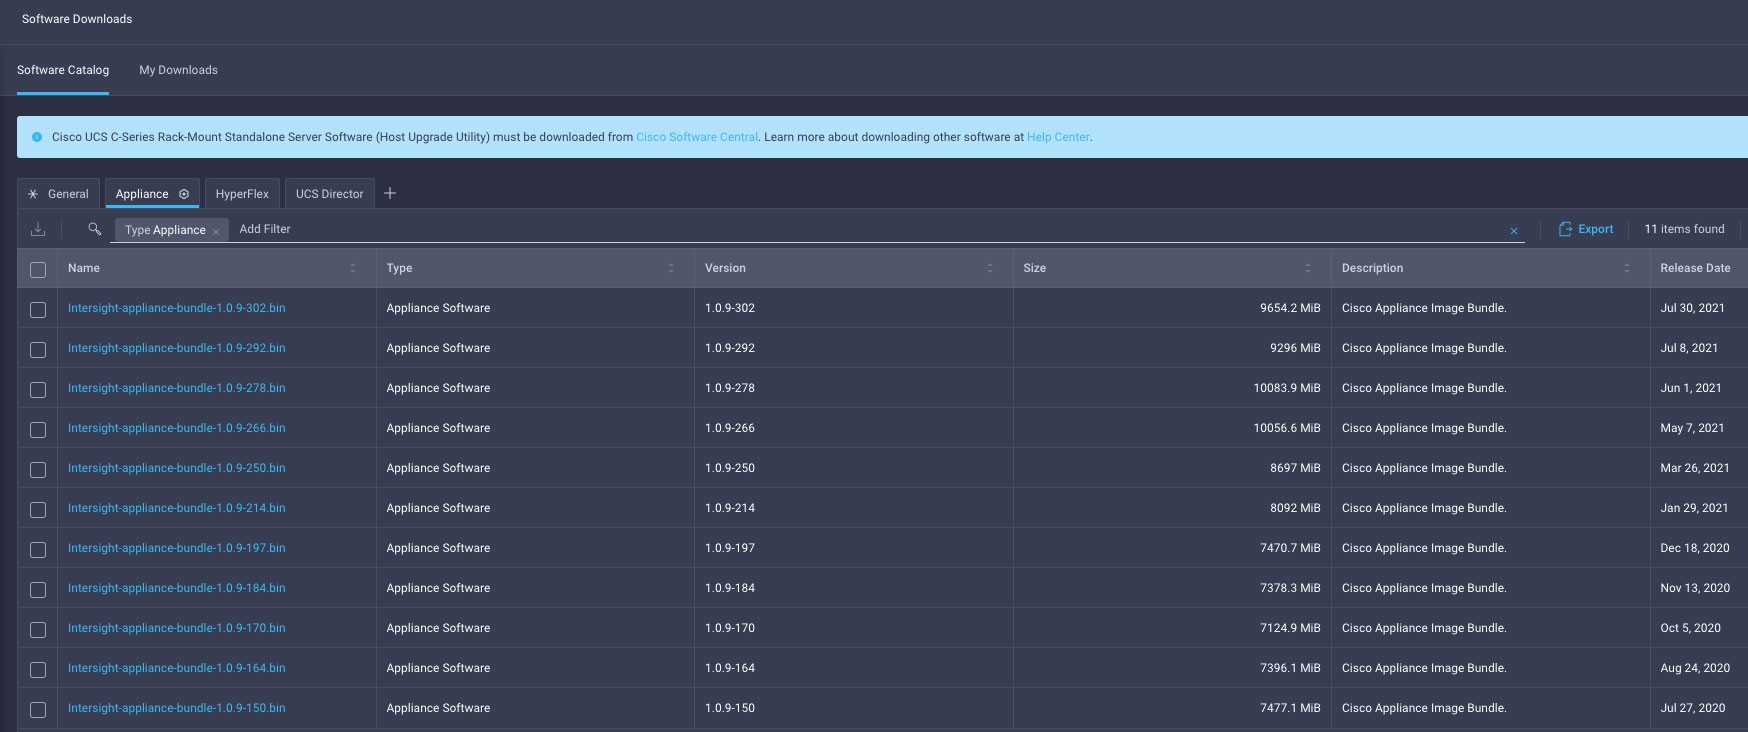Open intersight-appliance-bundle-1.0.9-292.bin link
1748x732 pixels.
[x=177, y=348]
